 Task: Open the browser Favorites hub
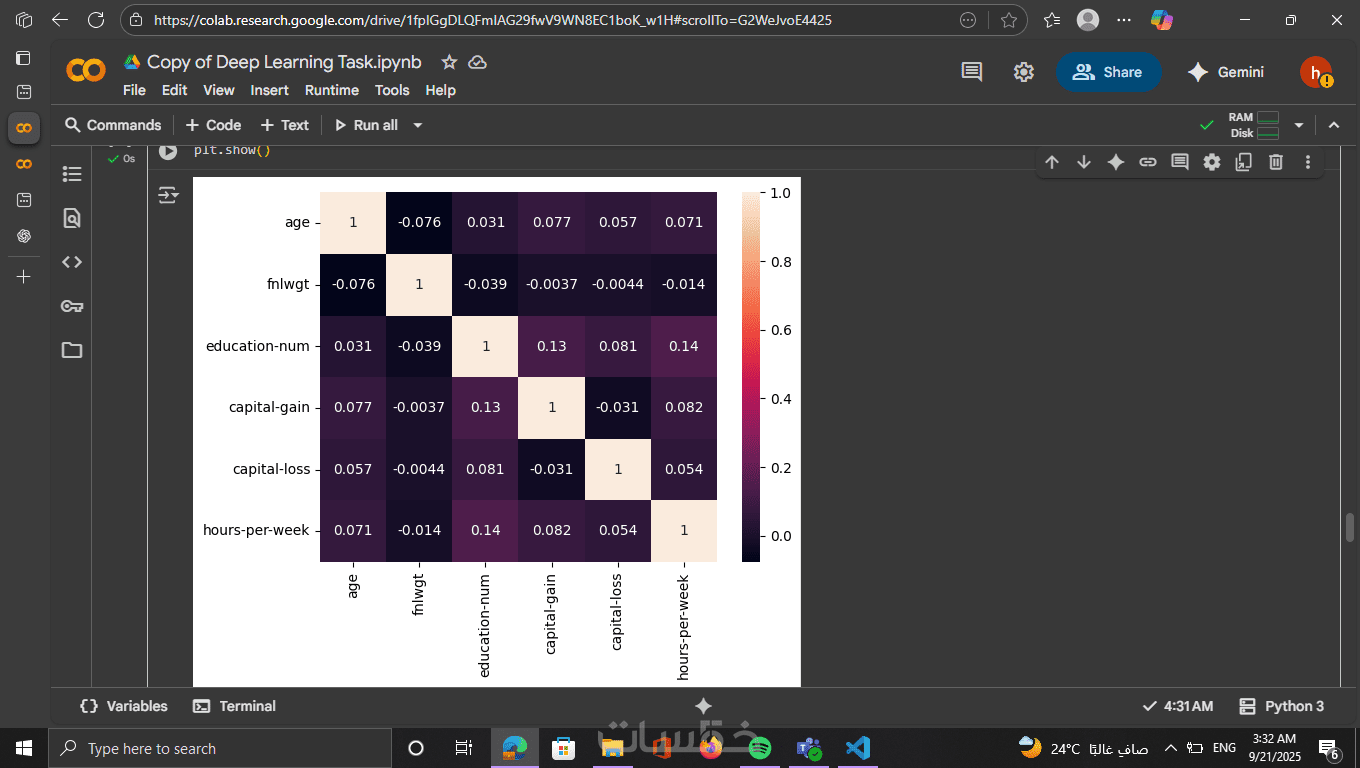[1052, 20]
